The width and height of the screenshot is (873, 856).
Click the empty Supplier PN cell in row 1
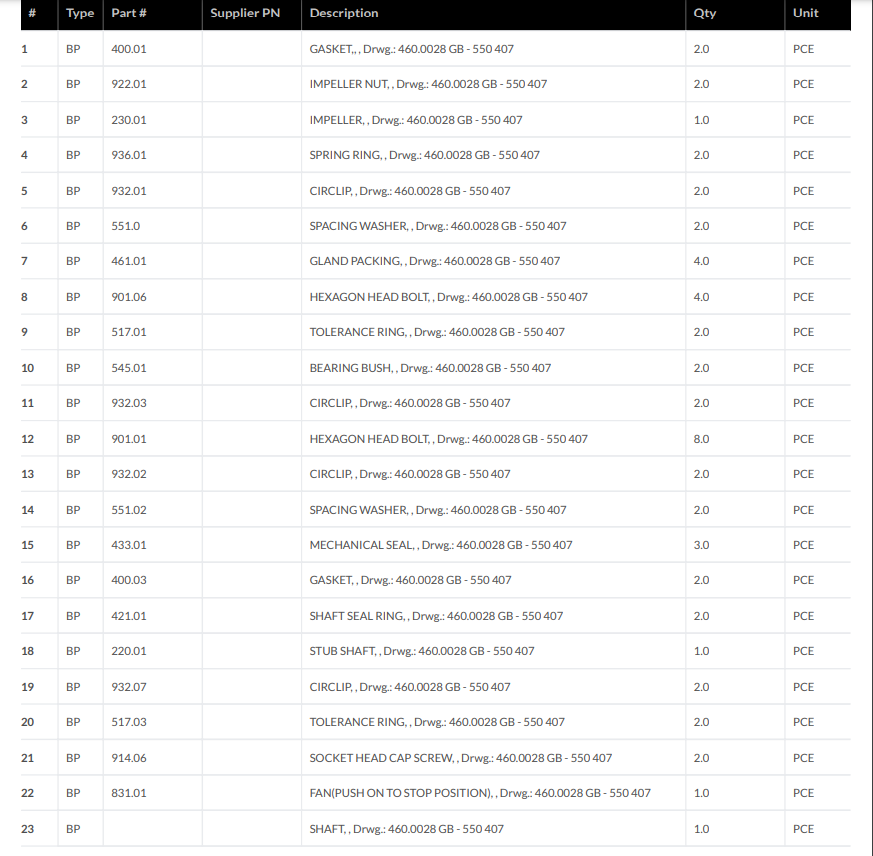tap(251, 49)
